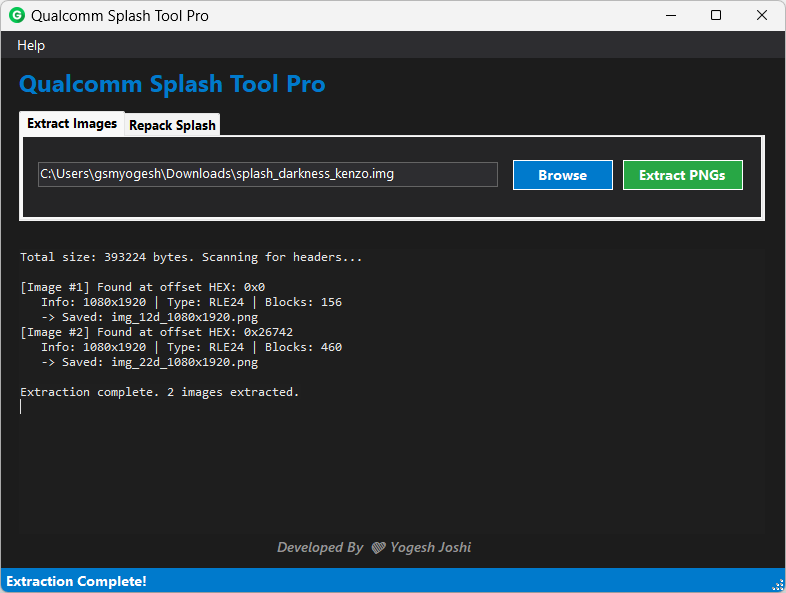786x593 pixels.
Task: Open the Help menu
Action: [x=31, y=45]
